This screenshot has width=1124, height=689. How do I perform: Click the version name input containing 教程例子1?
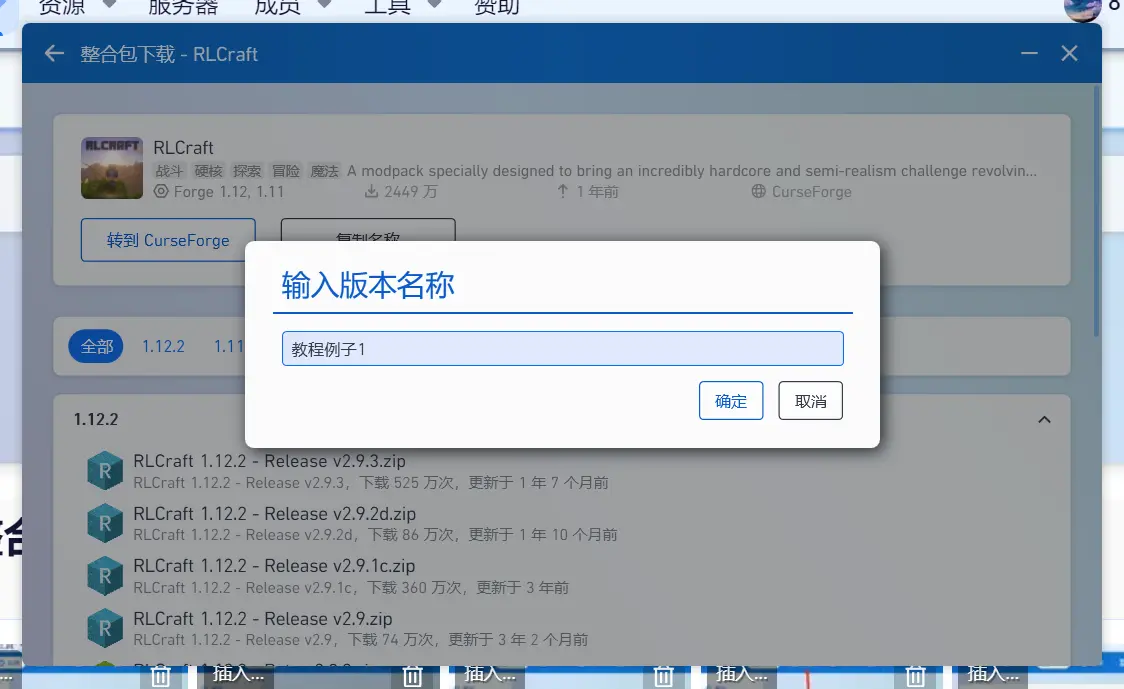pyautogui.click(x=562, y=348)
